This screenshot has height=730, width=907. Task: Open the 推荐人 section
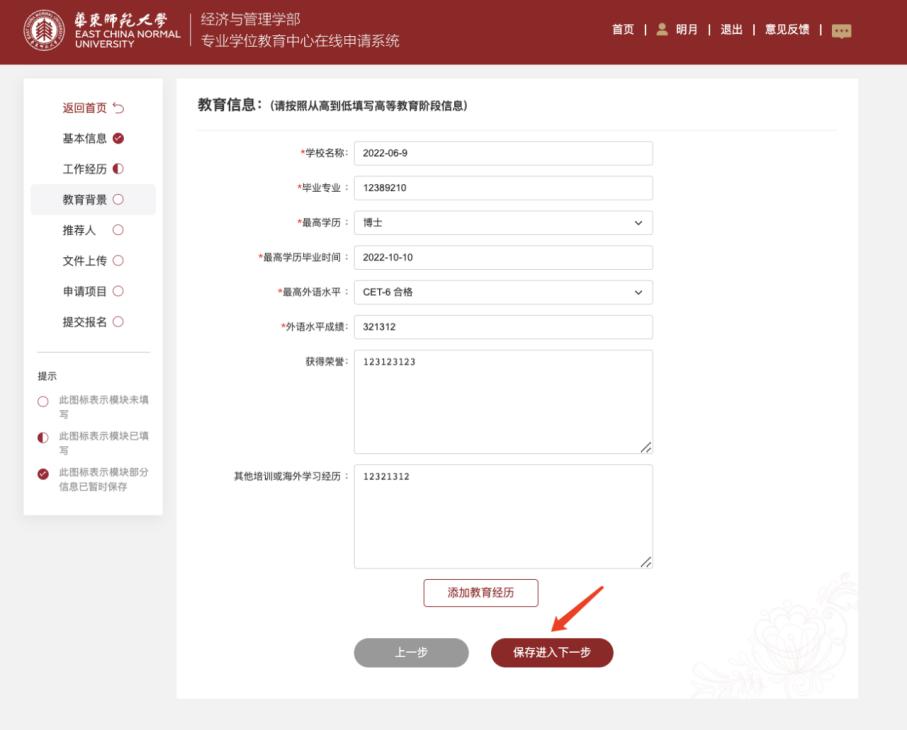tap(79, 230)
